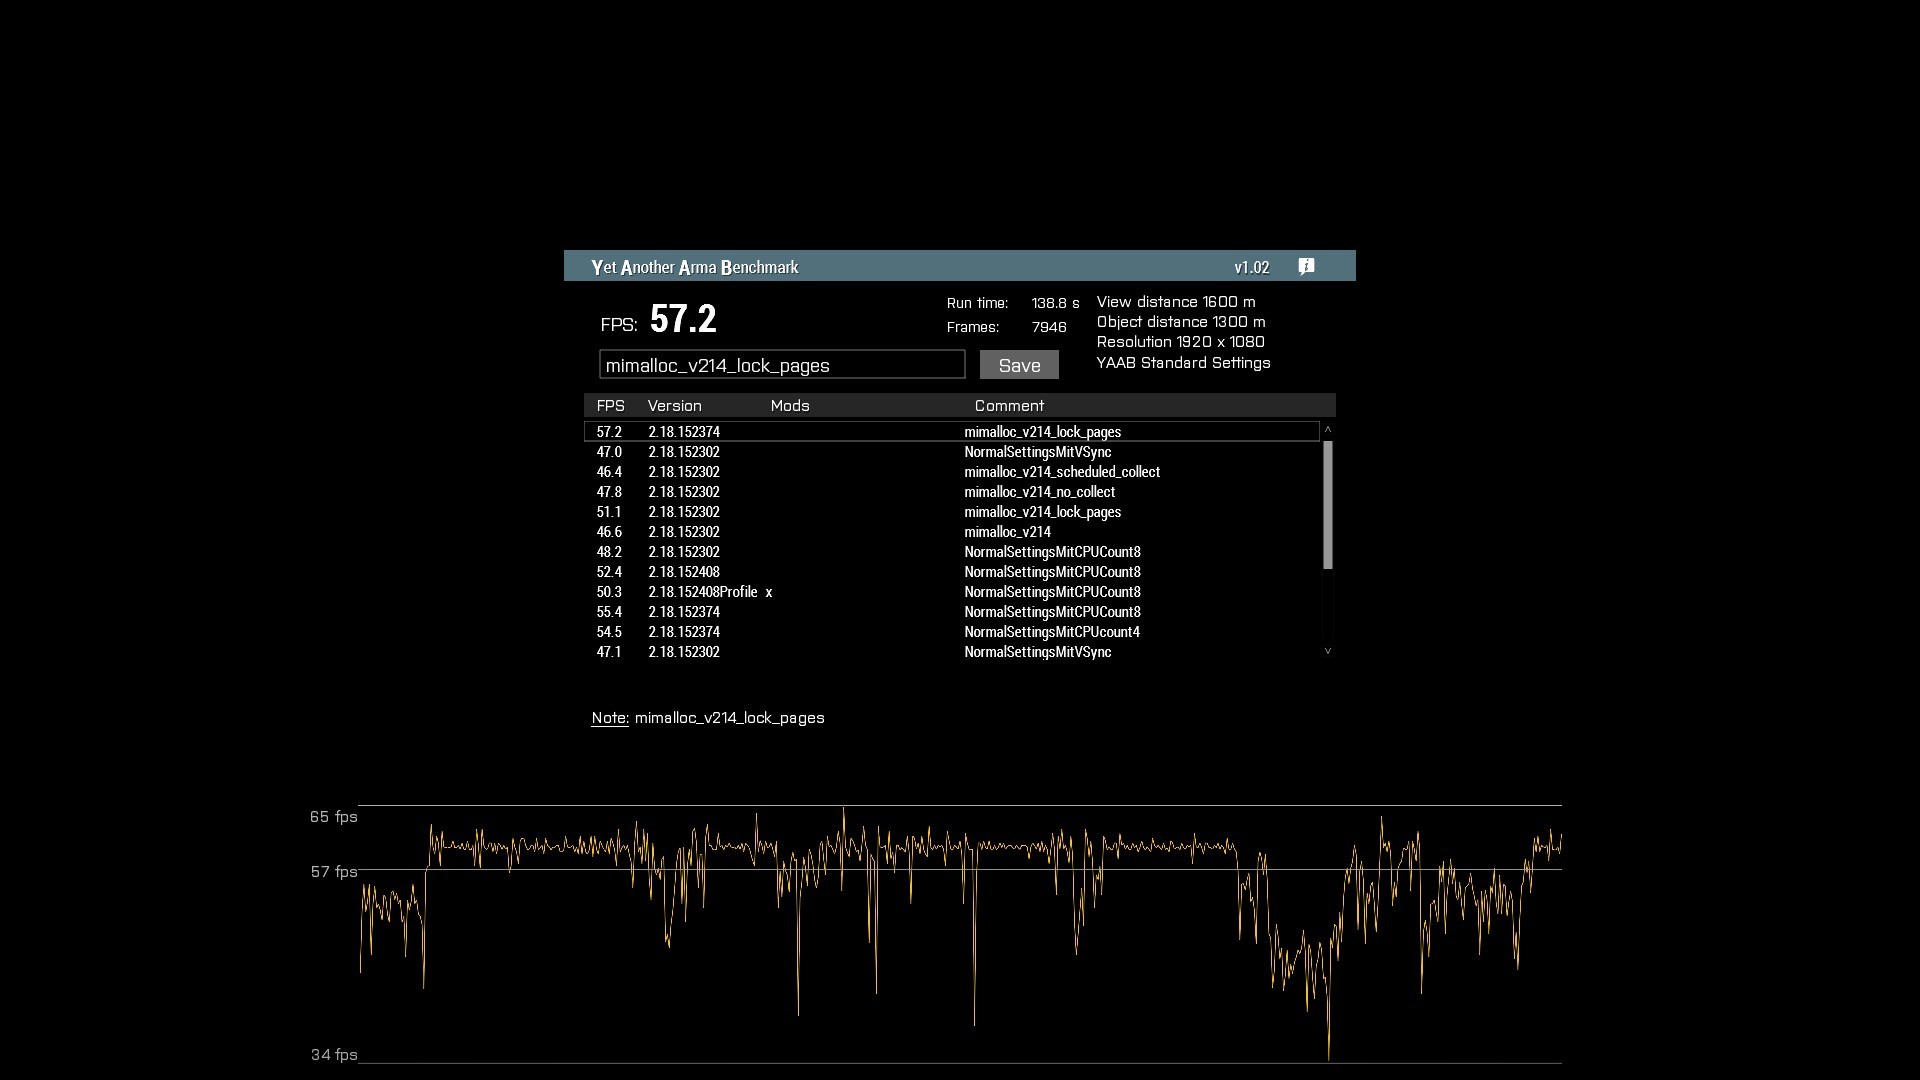Sort results by the FPS column header
1920x1080 pixels.
point(610,406)
